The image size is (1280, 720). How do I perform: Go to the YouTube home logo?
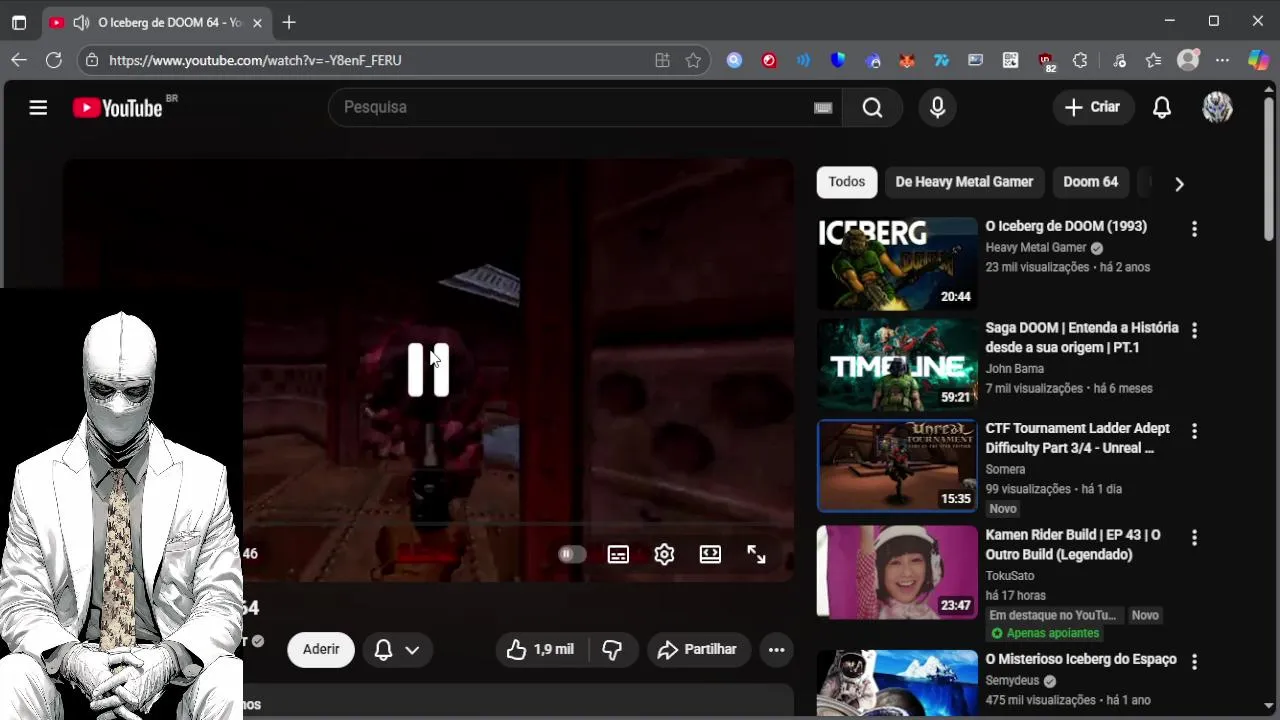118,107
